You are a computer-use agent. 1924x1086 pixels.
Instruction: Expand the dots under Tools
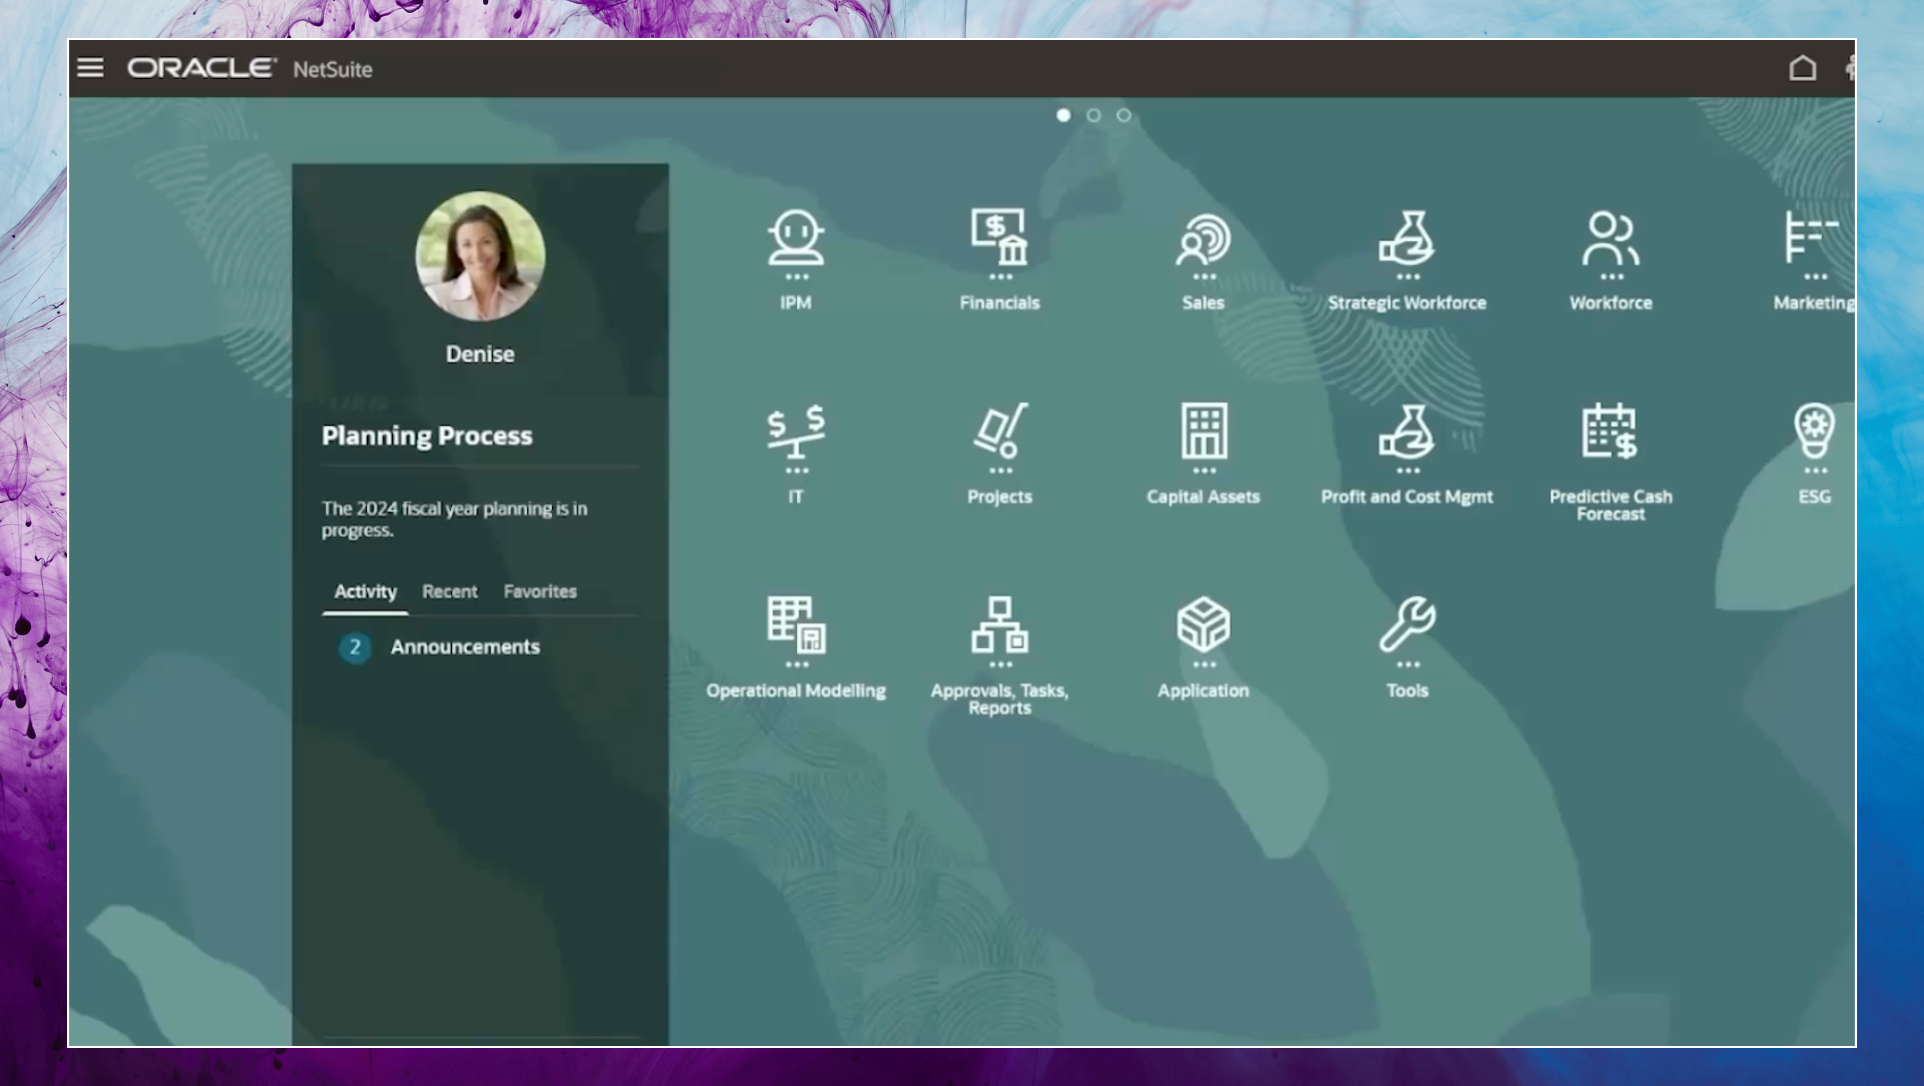click(x=1408, y=665)
